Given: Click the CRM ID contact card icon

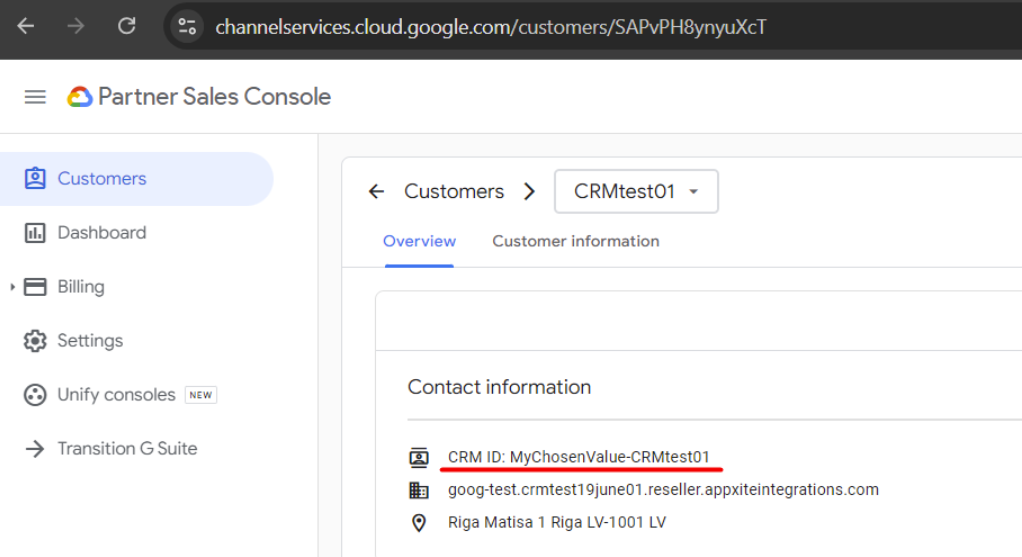Looking at the screenshot, I should coord(419,457).
